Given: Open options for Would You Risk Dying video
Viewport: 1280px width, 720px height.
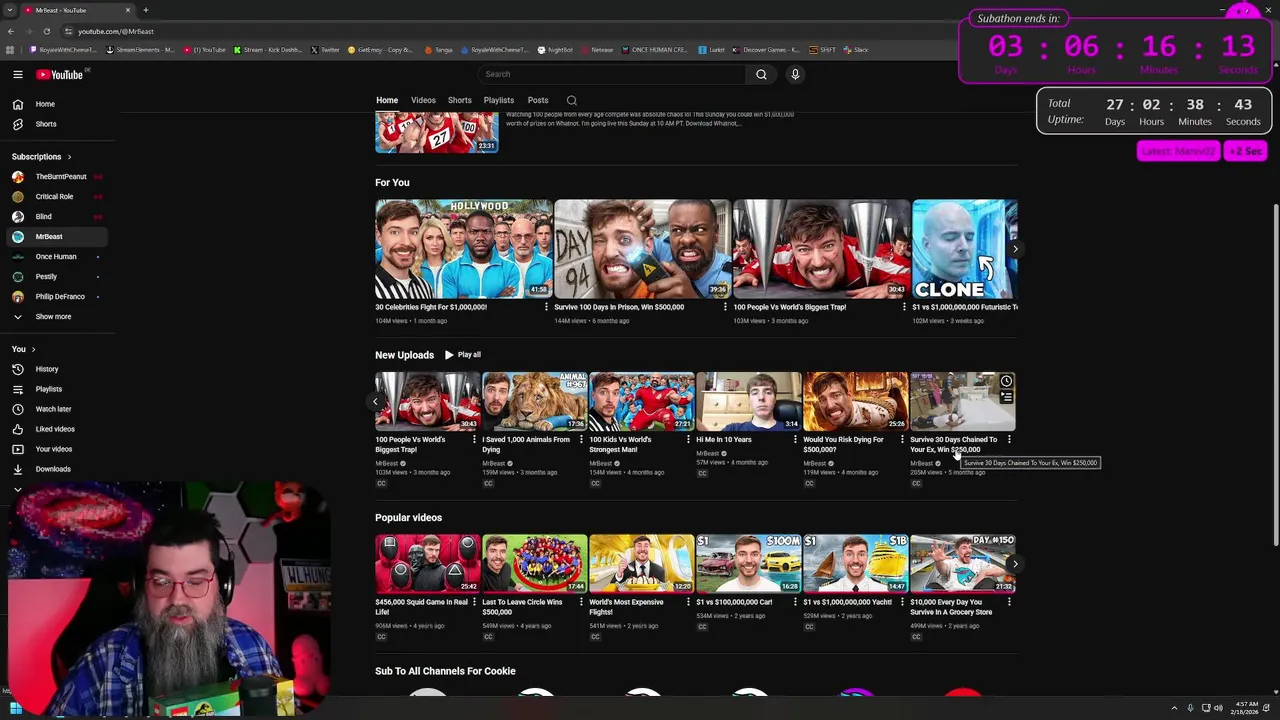Looking at the screenshot, I should coord(902,440).
